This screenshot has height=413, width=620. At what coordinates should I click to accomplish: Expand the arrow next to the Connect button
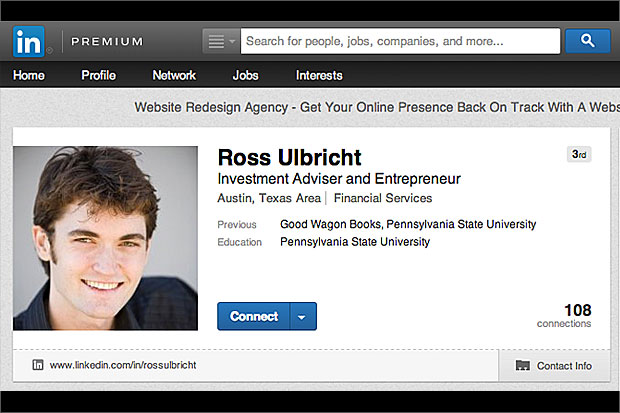pos(302,317)
